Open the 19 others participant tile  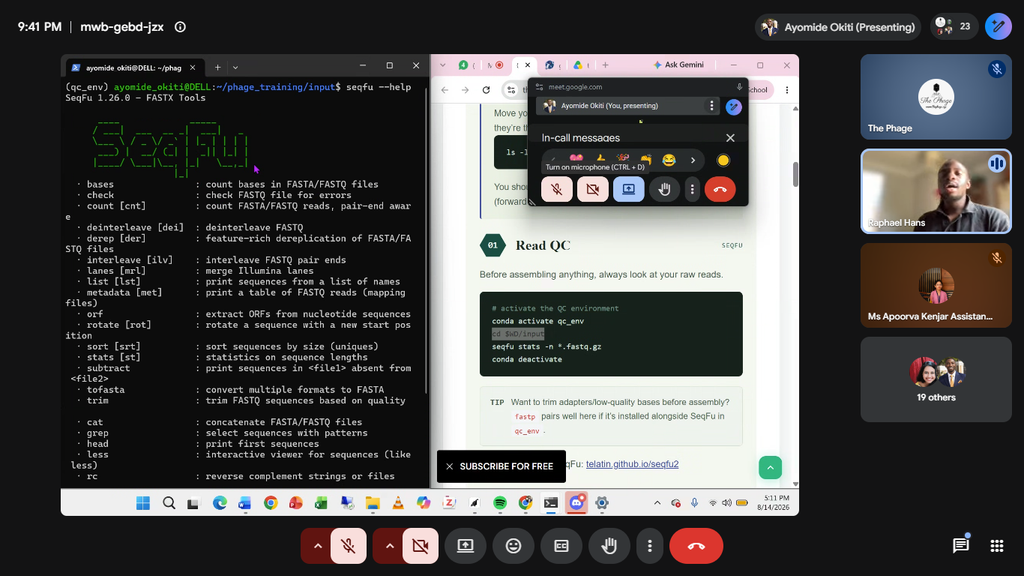(936, 379)
